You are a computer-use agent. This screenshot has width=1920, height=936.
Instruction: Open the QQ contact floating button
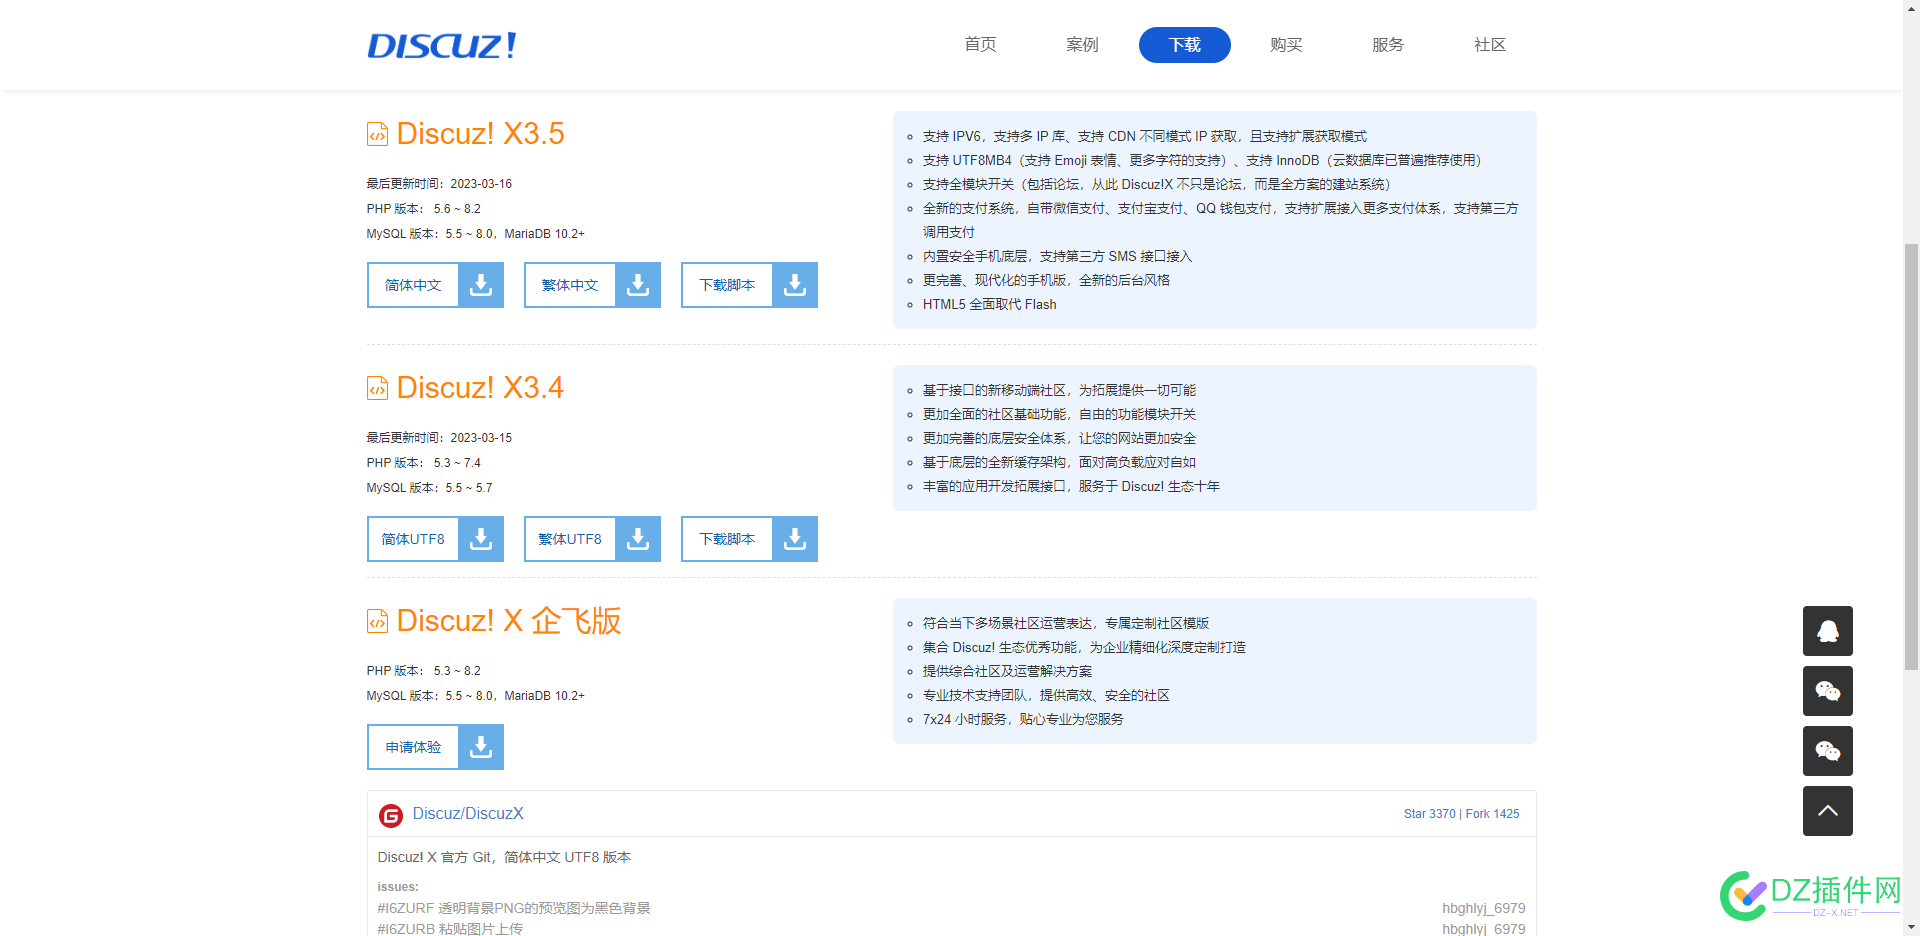(x=1828, y=631)
